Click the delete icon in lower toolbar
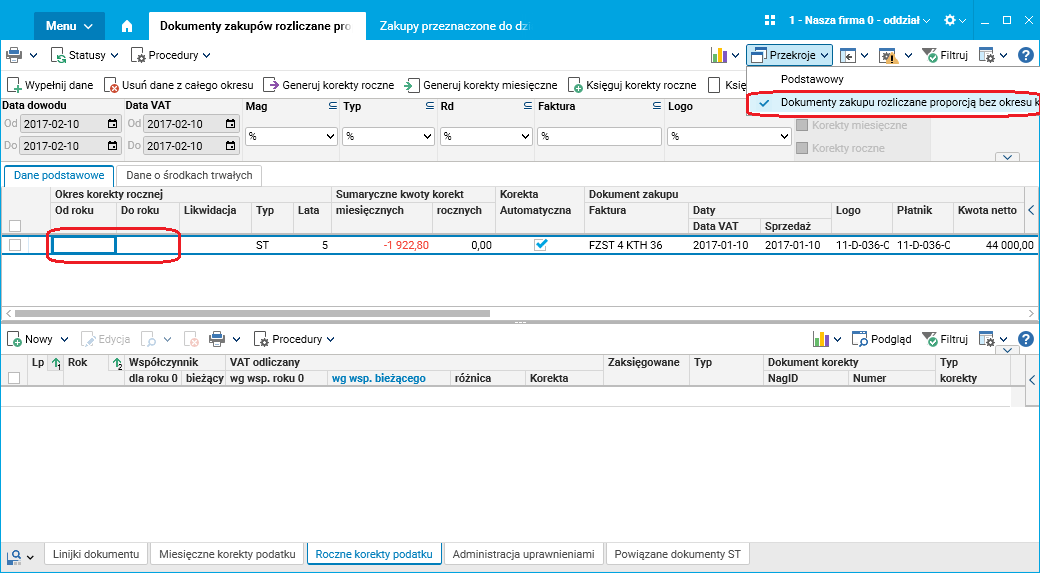The width and height of the screenshot is (1040, 573). click(191, 340)
